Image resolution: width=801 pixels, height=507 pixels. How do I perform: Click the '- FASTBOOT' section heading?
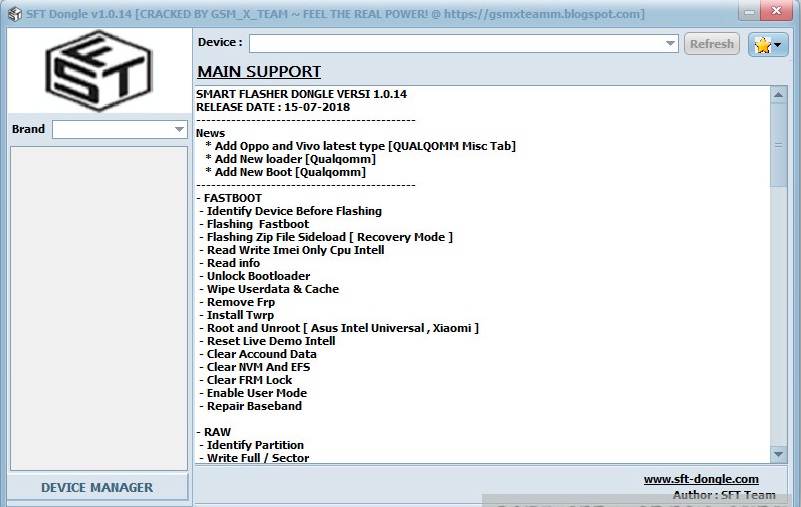(229, 198)
